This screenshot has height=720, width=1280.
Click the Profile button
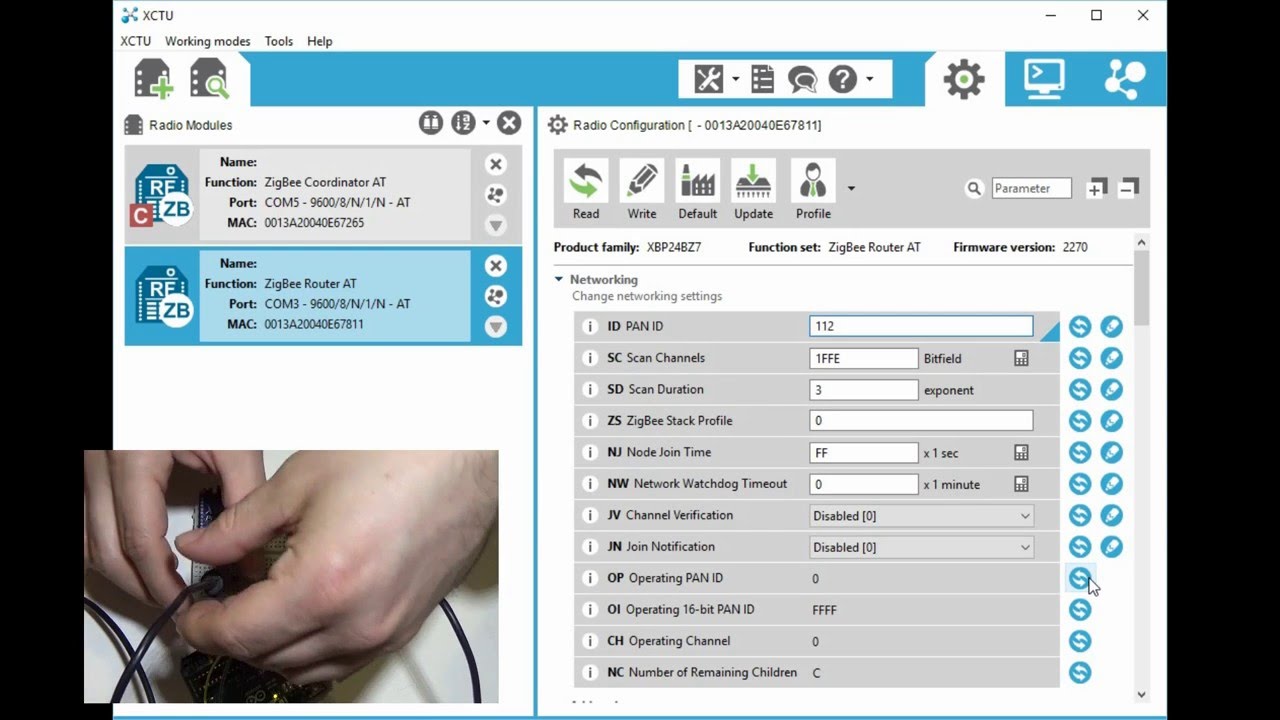point(813,190)
